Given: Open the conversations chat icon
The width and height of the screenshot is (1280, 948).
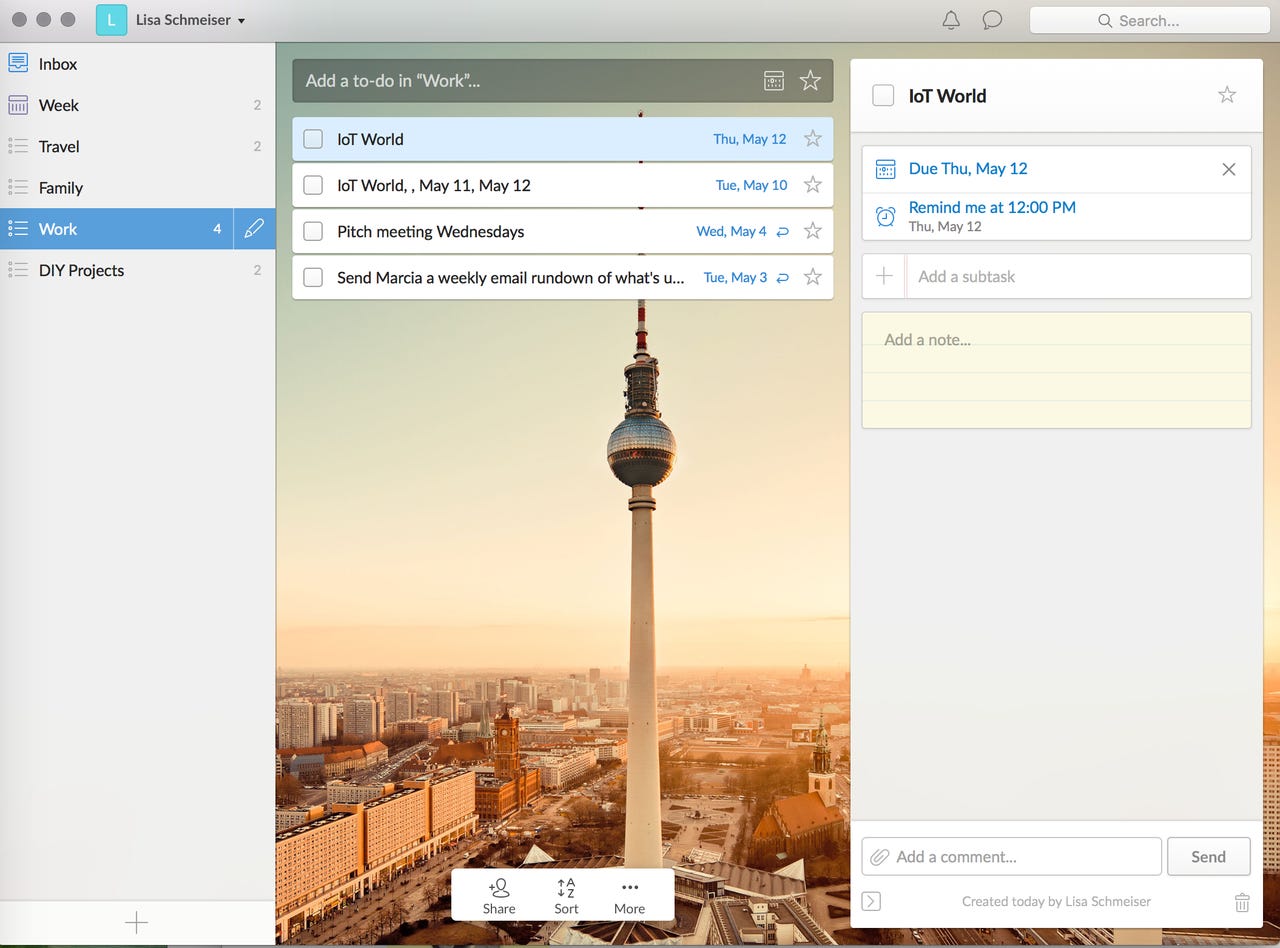Looking at the screenshot, I should tap(992, 20).
